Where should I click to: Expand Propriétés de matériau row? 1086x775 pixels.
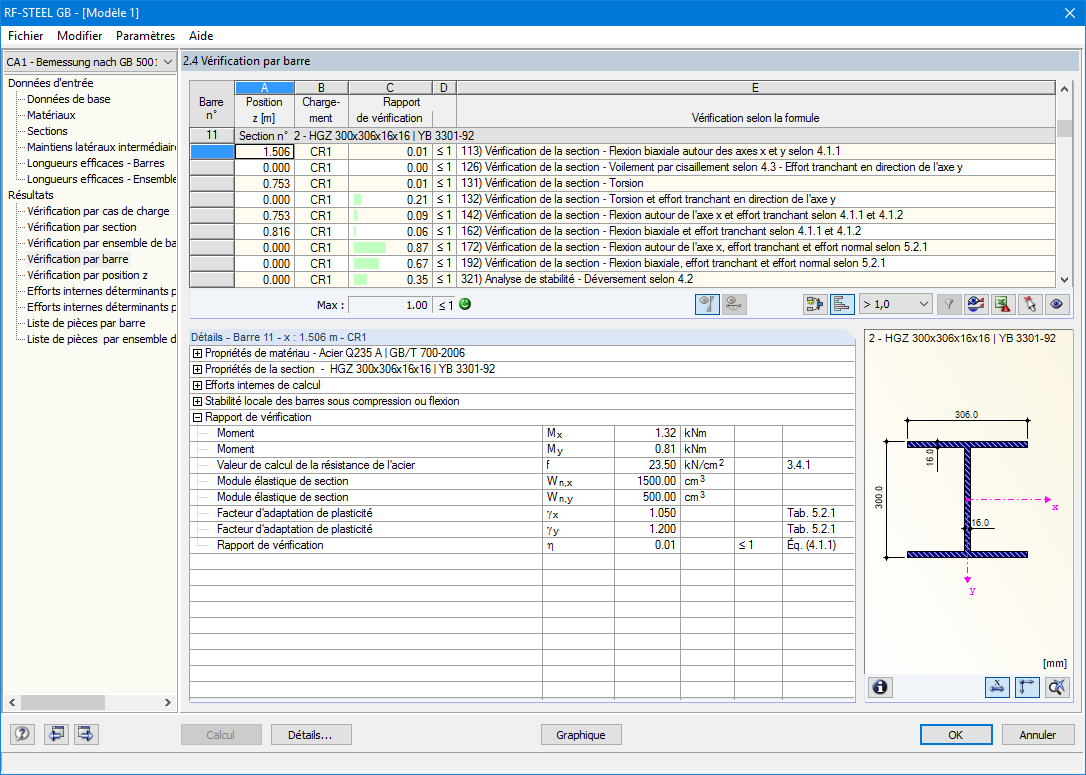(197, 353)
